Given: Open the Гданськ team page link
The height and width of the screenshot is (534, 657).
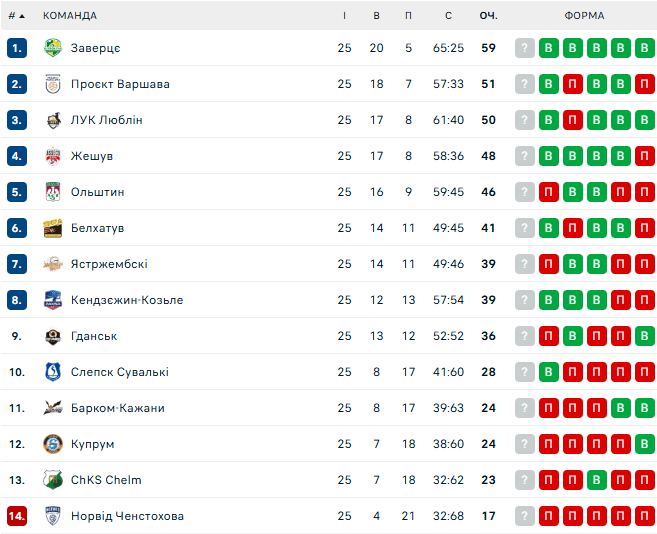Looking at the screenshot, I should click(94, 336).
